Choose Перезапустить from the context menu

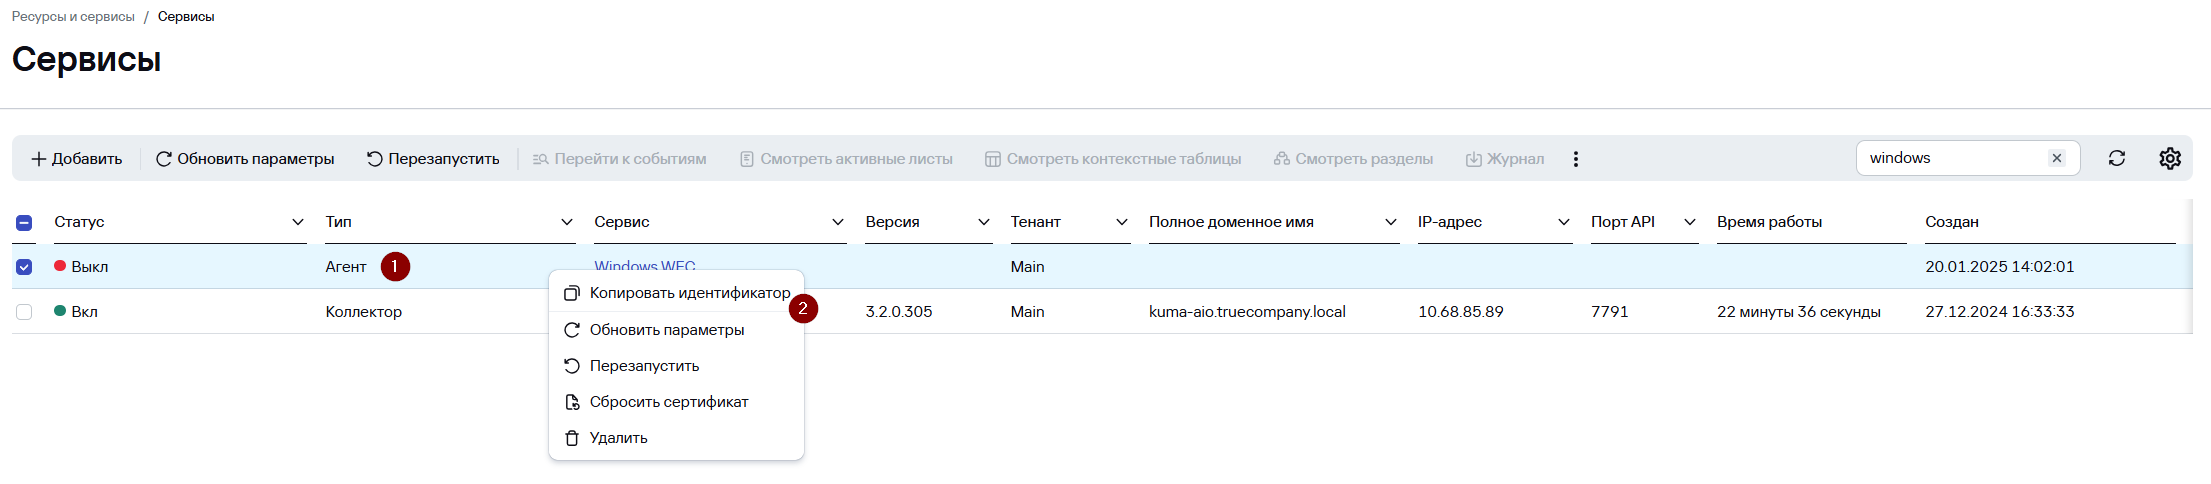(x=644, y=366)
